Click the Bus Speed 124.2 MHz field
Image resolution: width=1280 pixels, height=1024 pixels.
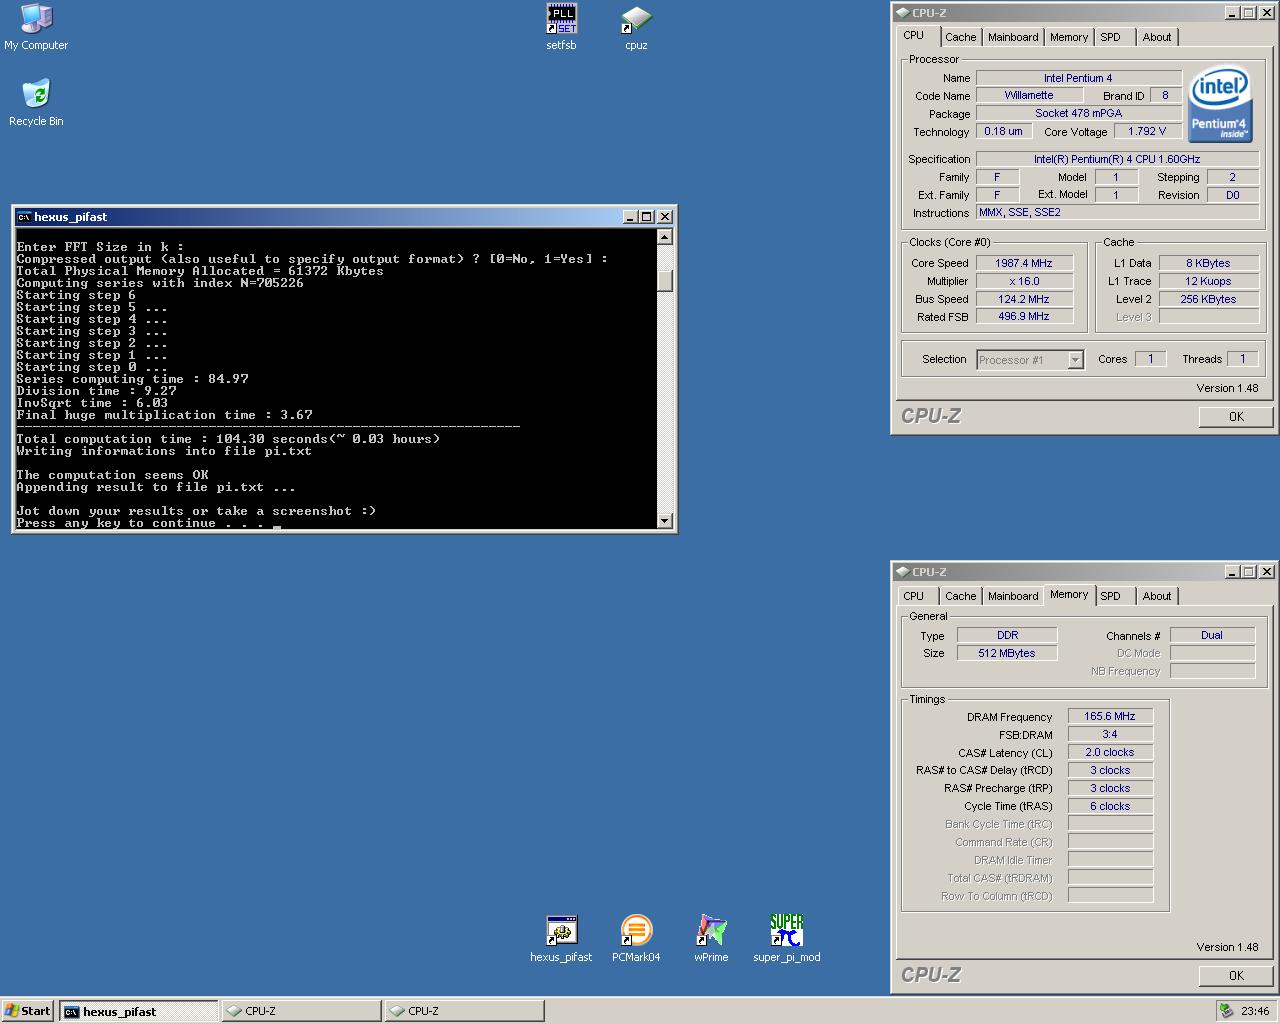coord(1024,299)
